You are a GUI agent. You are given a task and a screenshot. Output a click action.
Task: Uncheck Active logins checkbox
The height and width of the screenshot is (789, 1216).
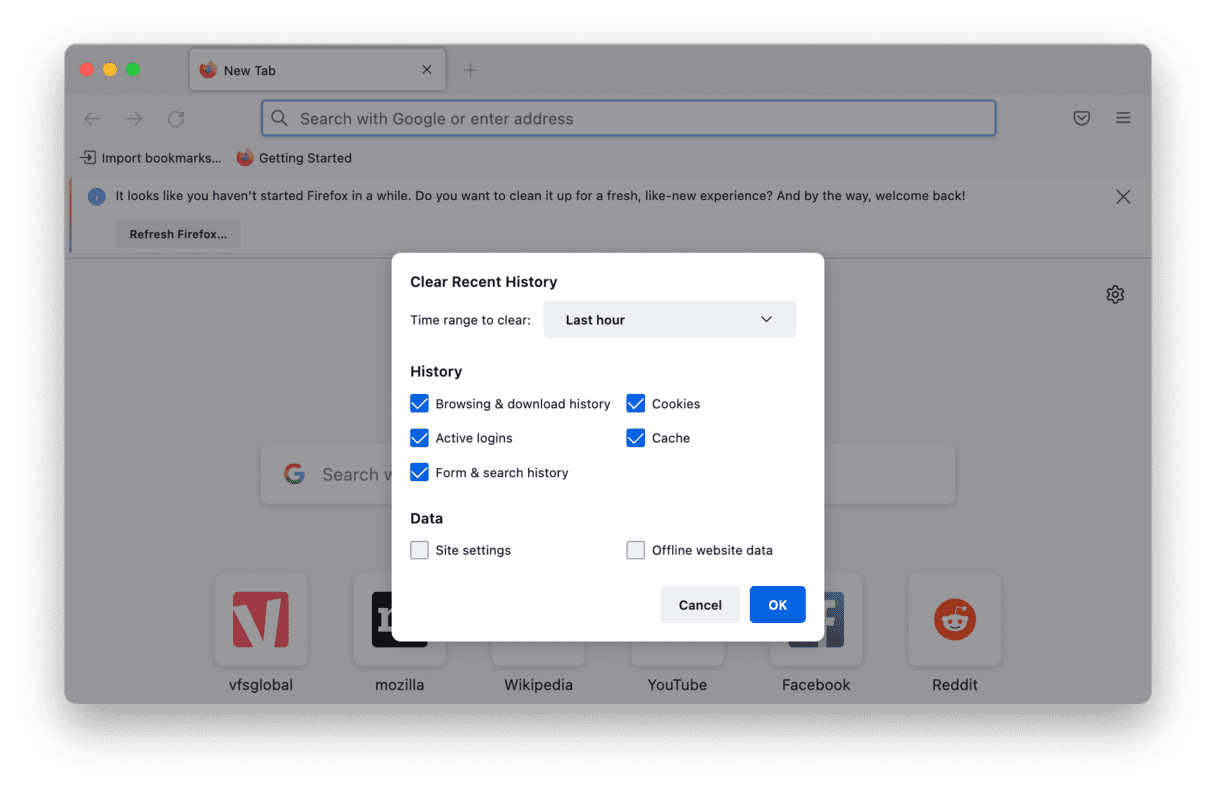click(x=419, y=438)
